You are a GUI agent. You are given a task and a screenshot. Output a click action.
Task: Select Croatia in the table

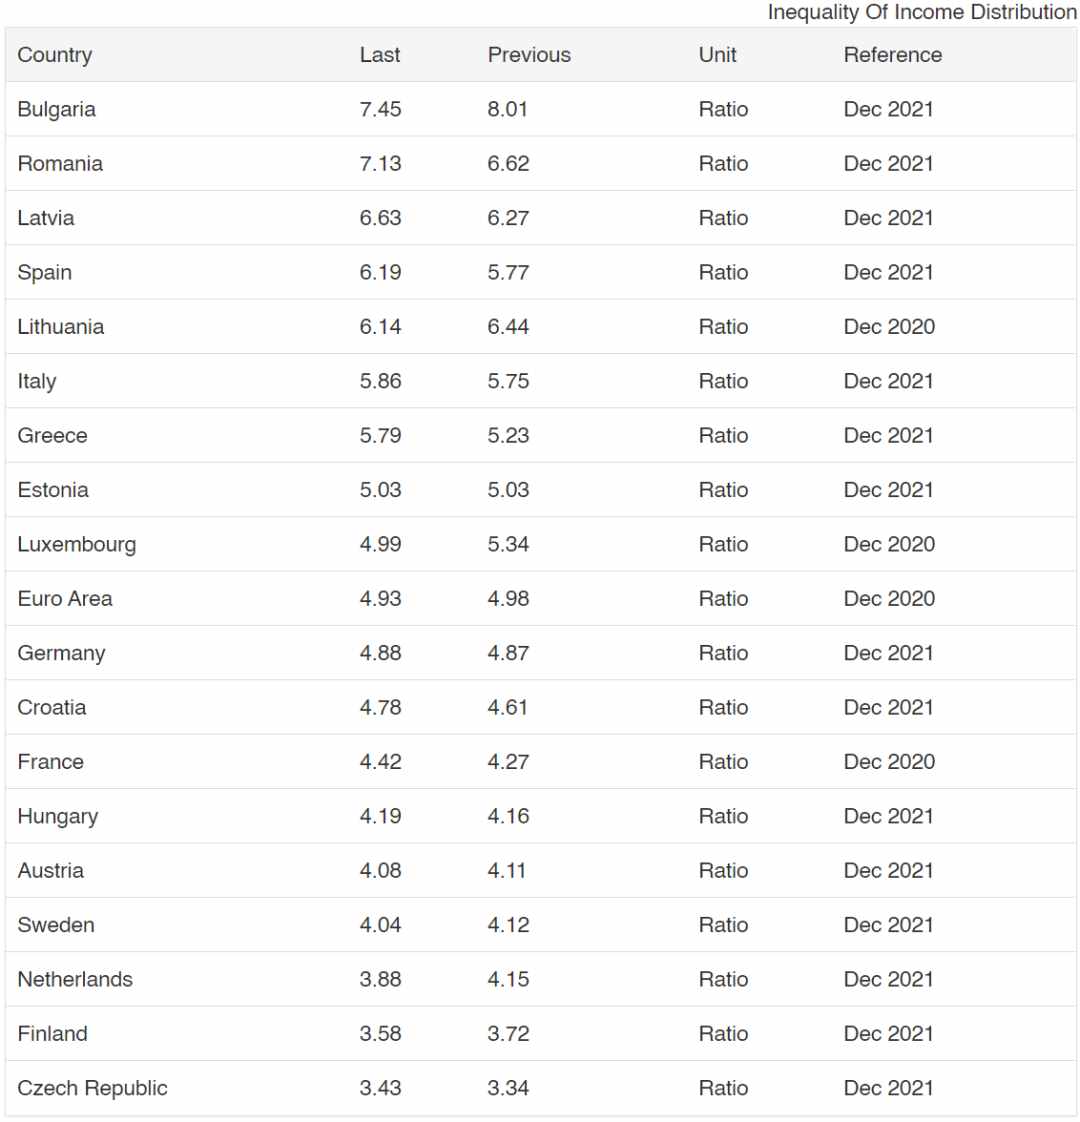coord(52,707)
